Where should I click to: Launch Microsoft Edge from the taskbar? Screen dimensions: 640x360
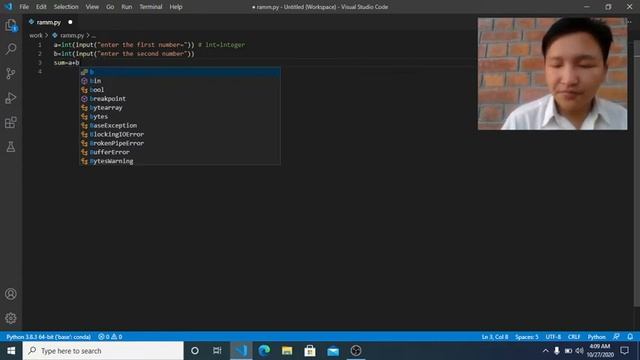click(264, 351)
